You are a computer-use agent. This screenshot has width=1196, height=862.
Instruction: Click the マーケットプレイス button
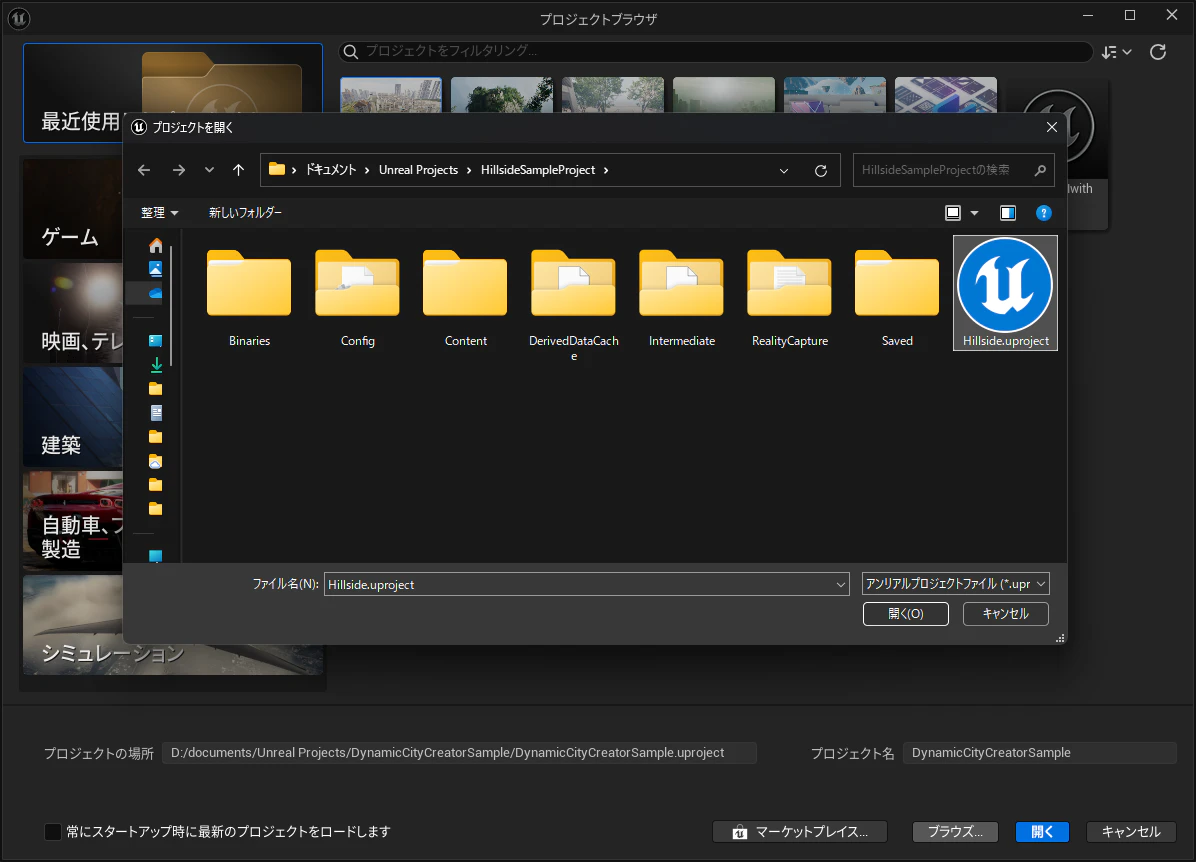(x=800, y=831)
